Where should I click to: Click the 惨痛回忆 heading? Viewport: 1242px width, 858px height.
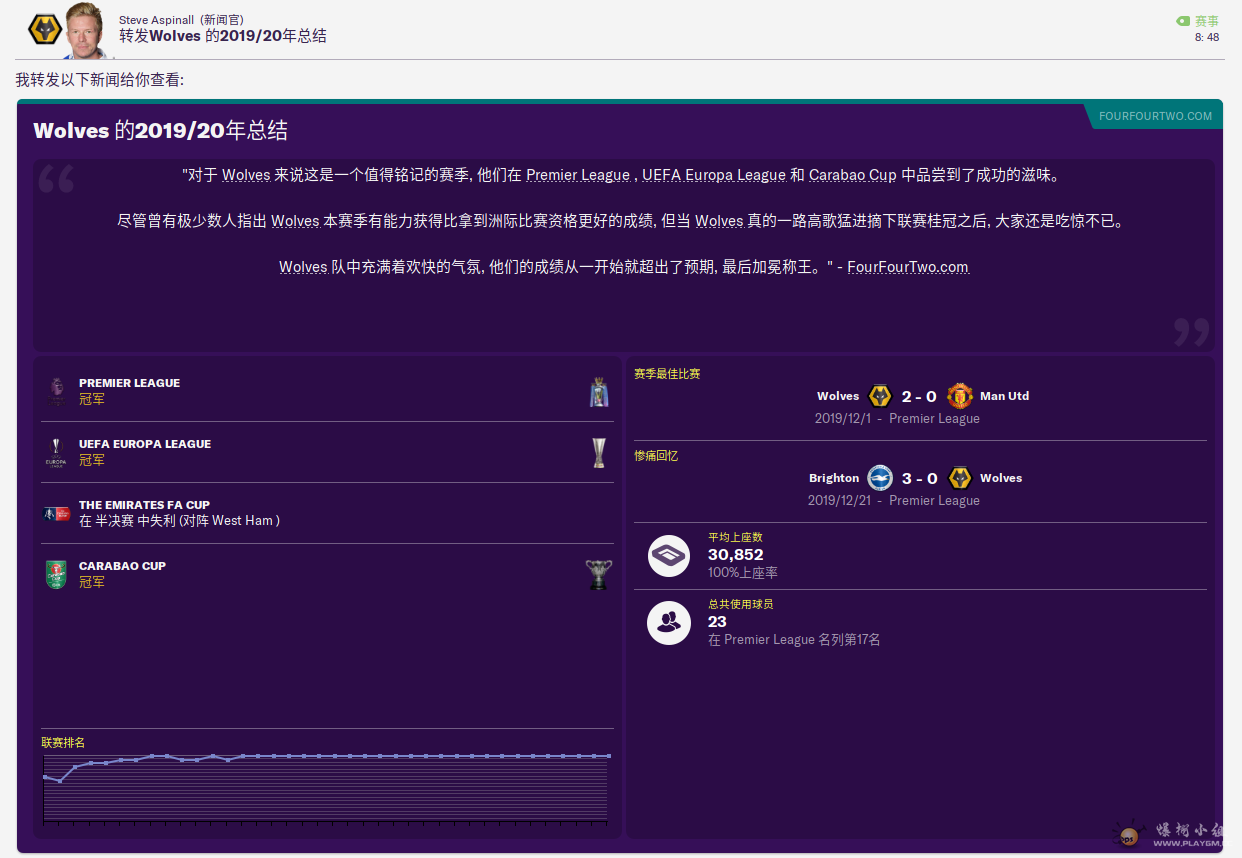pos(656,456)
